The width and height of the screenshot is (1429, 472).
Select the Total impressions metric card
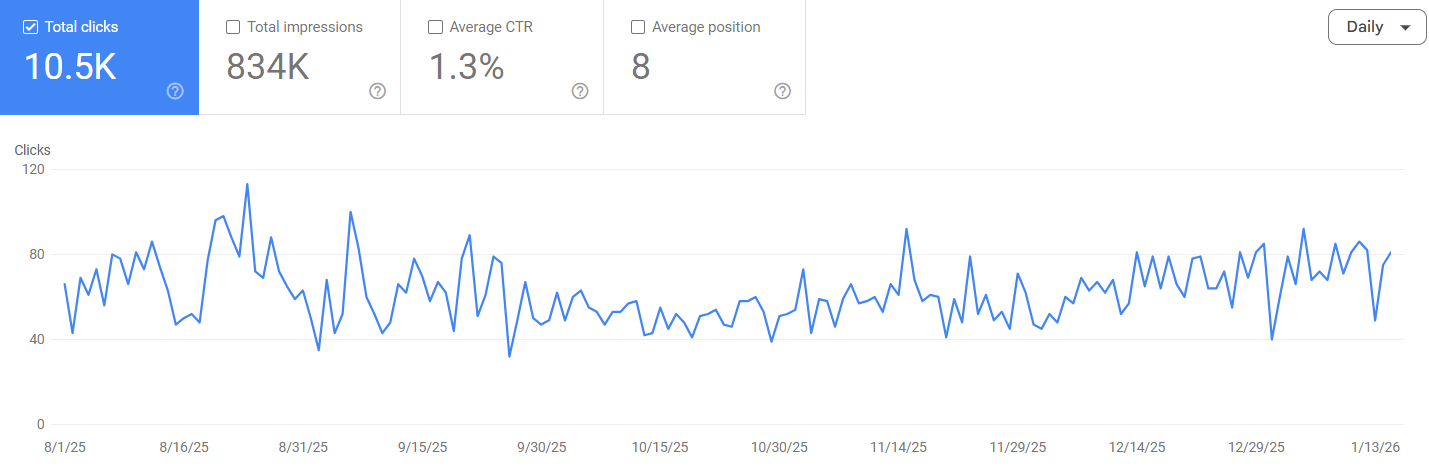300,57
